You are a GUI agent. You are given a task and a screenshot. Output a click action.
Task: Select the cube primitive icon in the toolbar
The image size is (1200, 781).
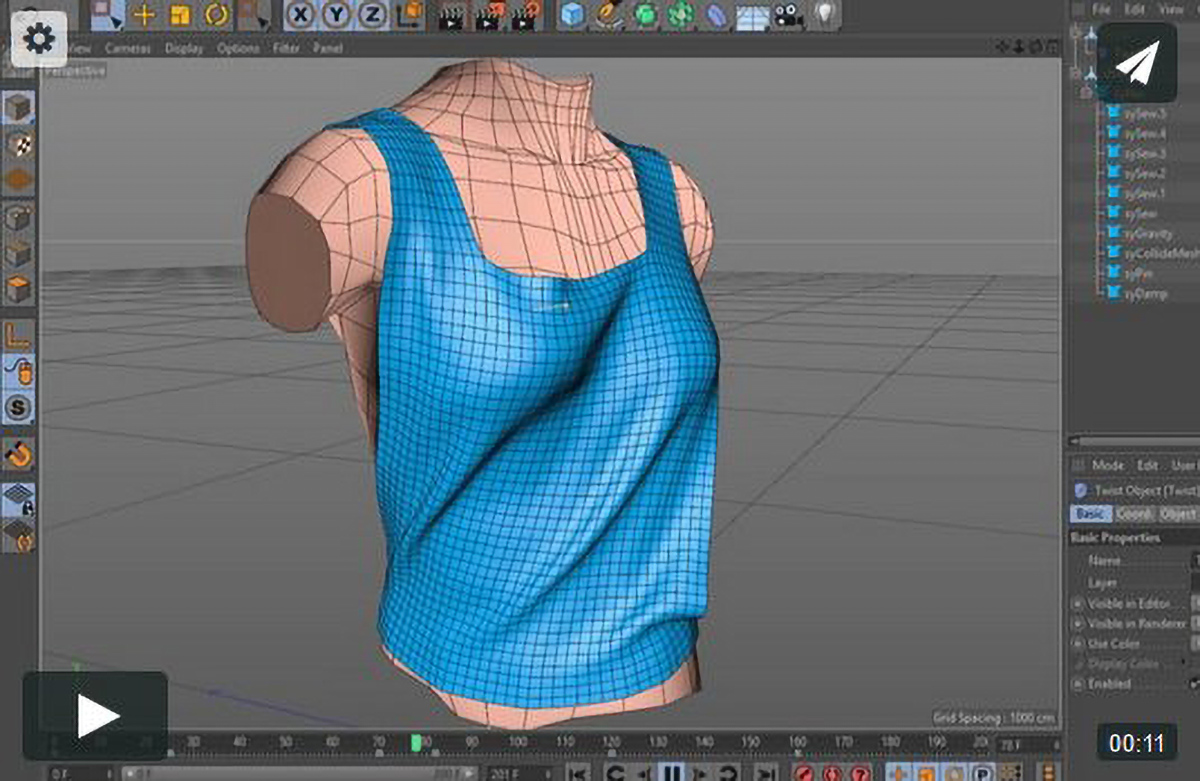tap(573, 13)
